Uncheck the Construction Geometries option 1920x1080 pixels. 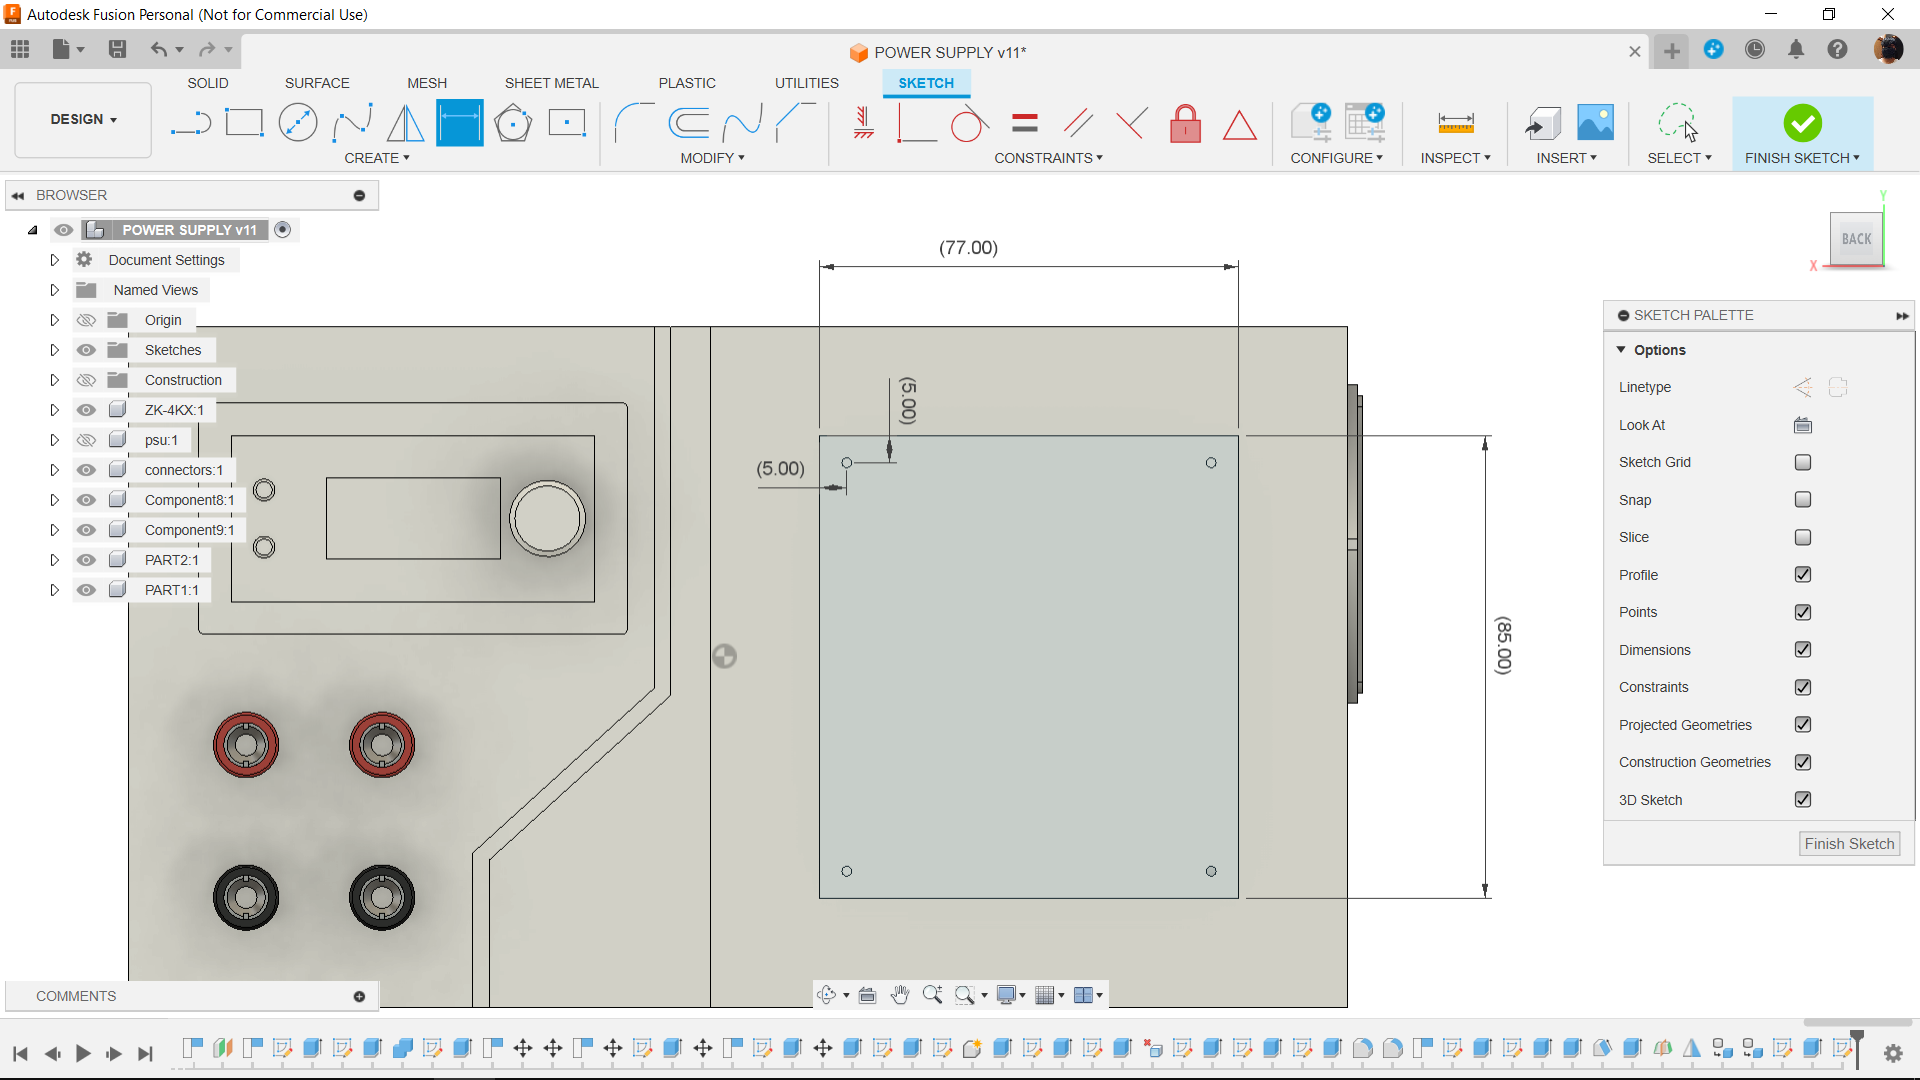(1803, 762)
